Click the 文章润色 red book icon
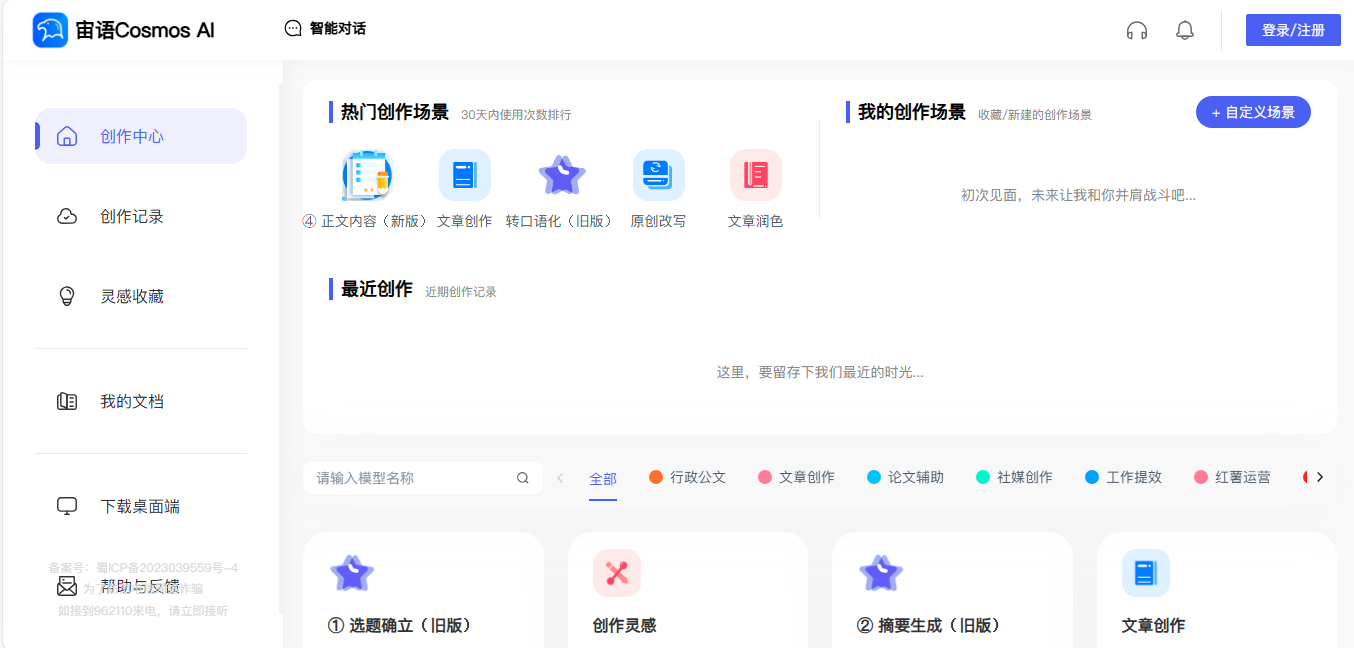 tap(755, 175)
